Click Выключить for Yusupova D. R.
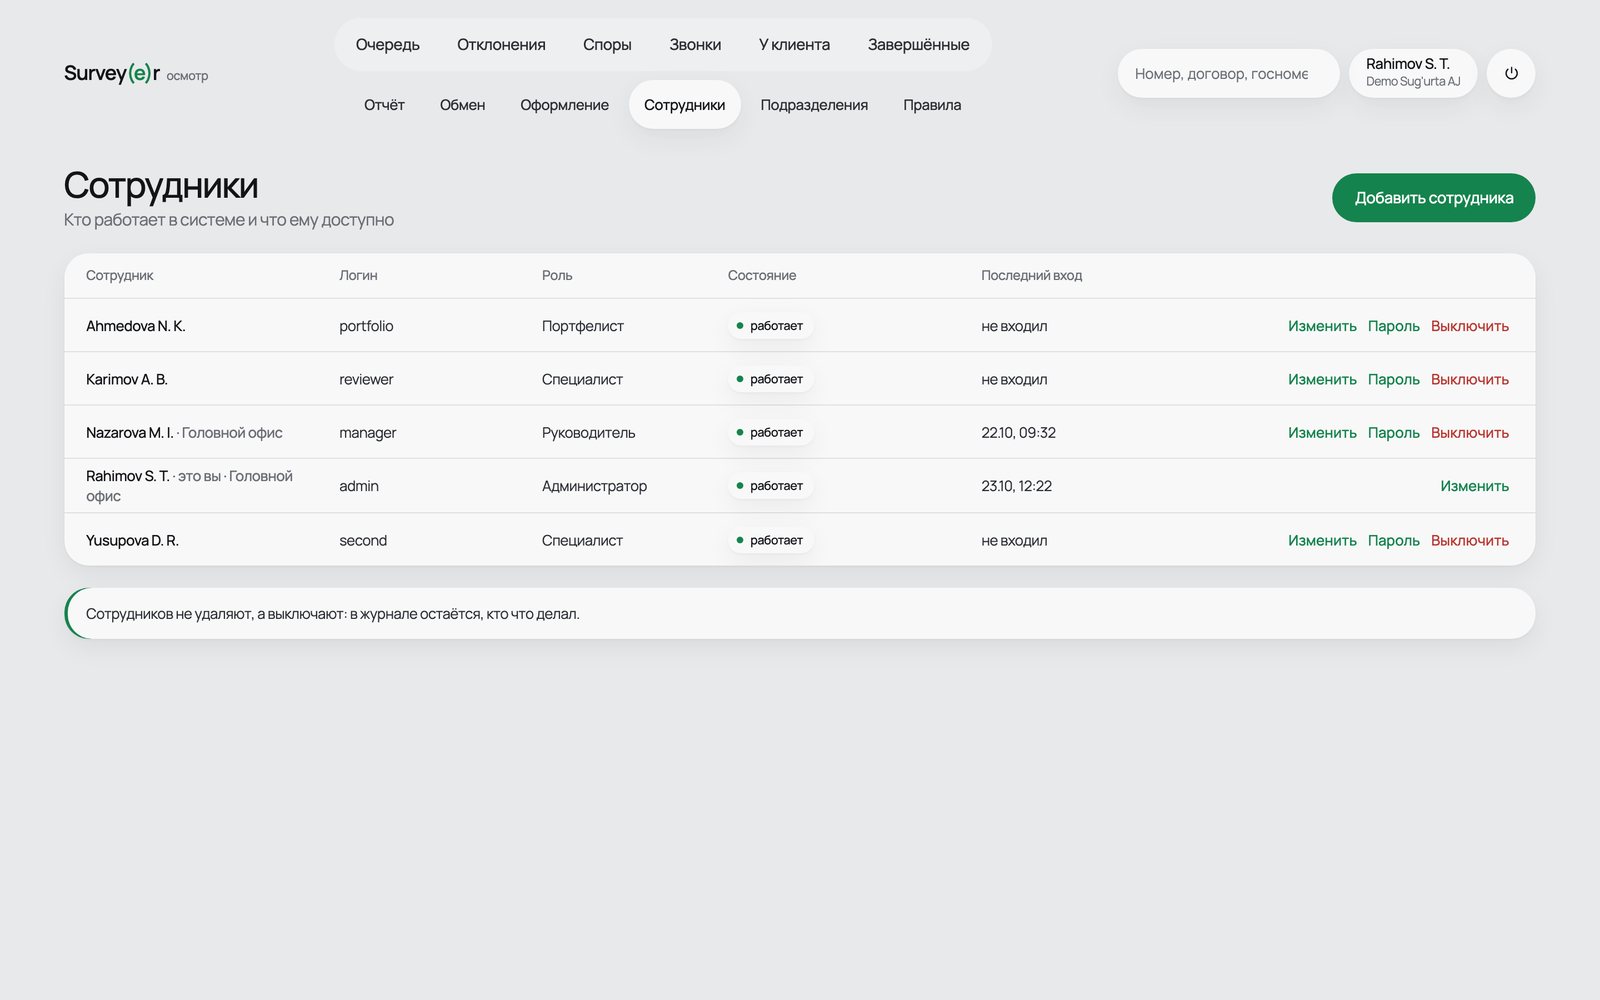 (1469, 540)
